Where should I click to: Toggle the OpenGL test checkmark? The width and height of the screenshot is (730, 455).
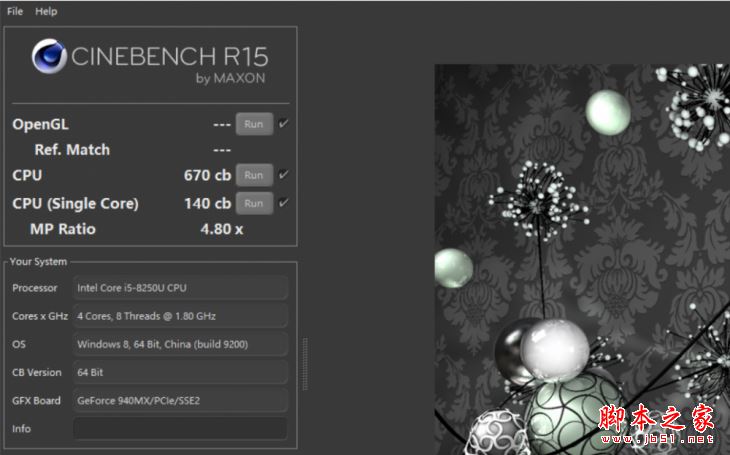click(x=283, y=123)
